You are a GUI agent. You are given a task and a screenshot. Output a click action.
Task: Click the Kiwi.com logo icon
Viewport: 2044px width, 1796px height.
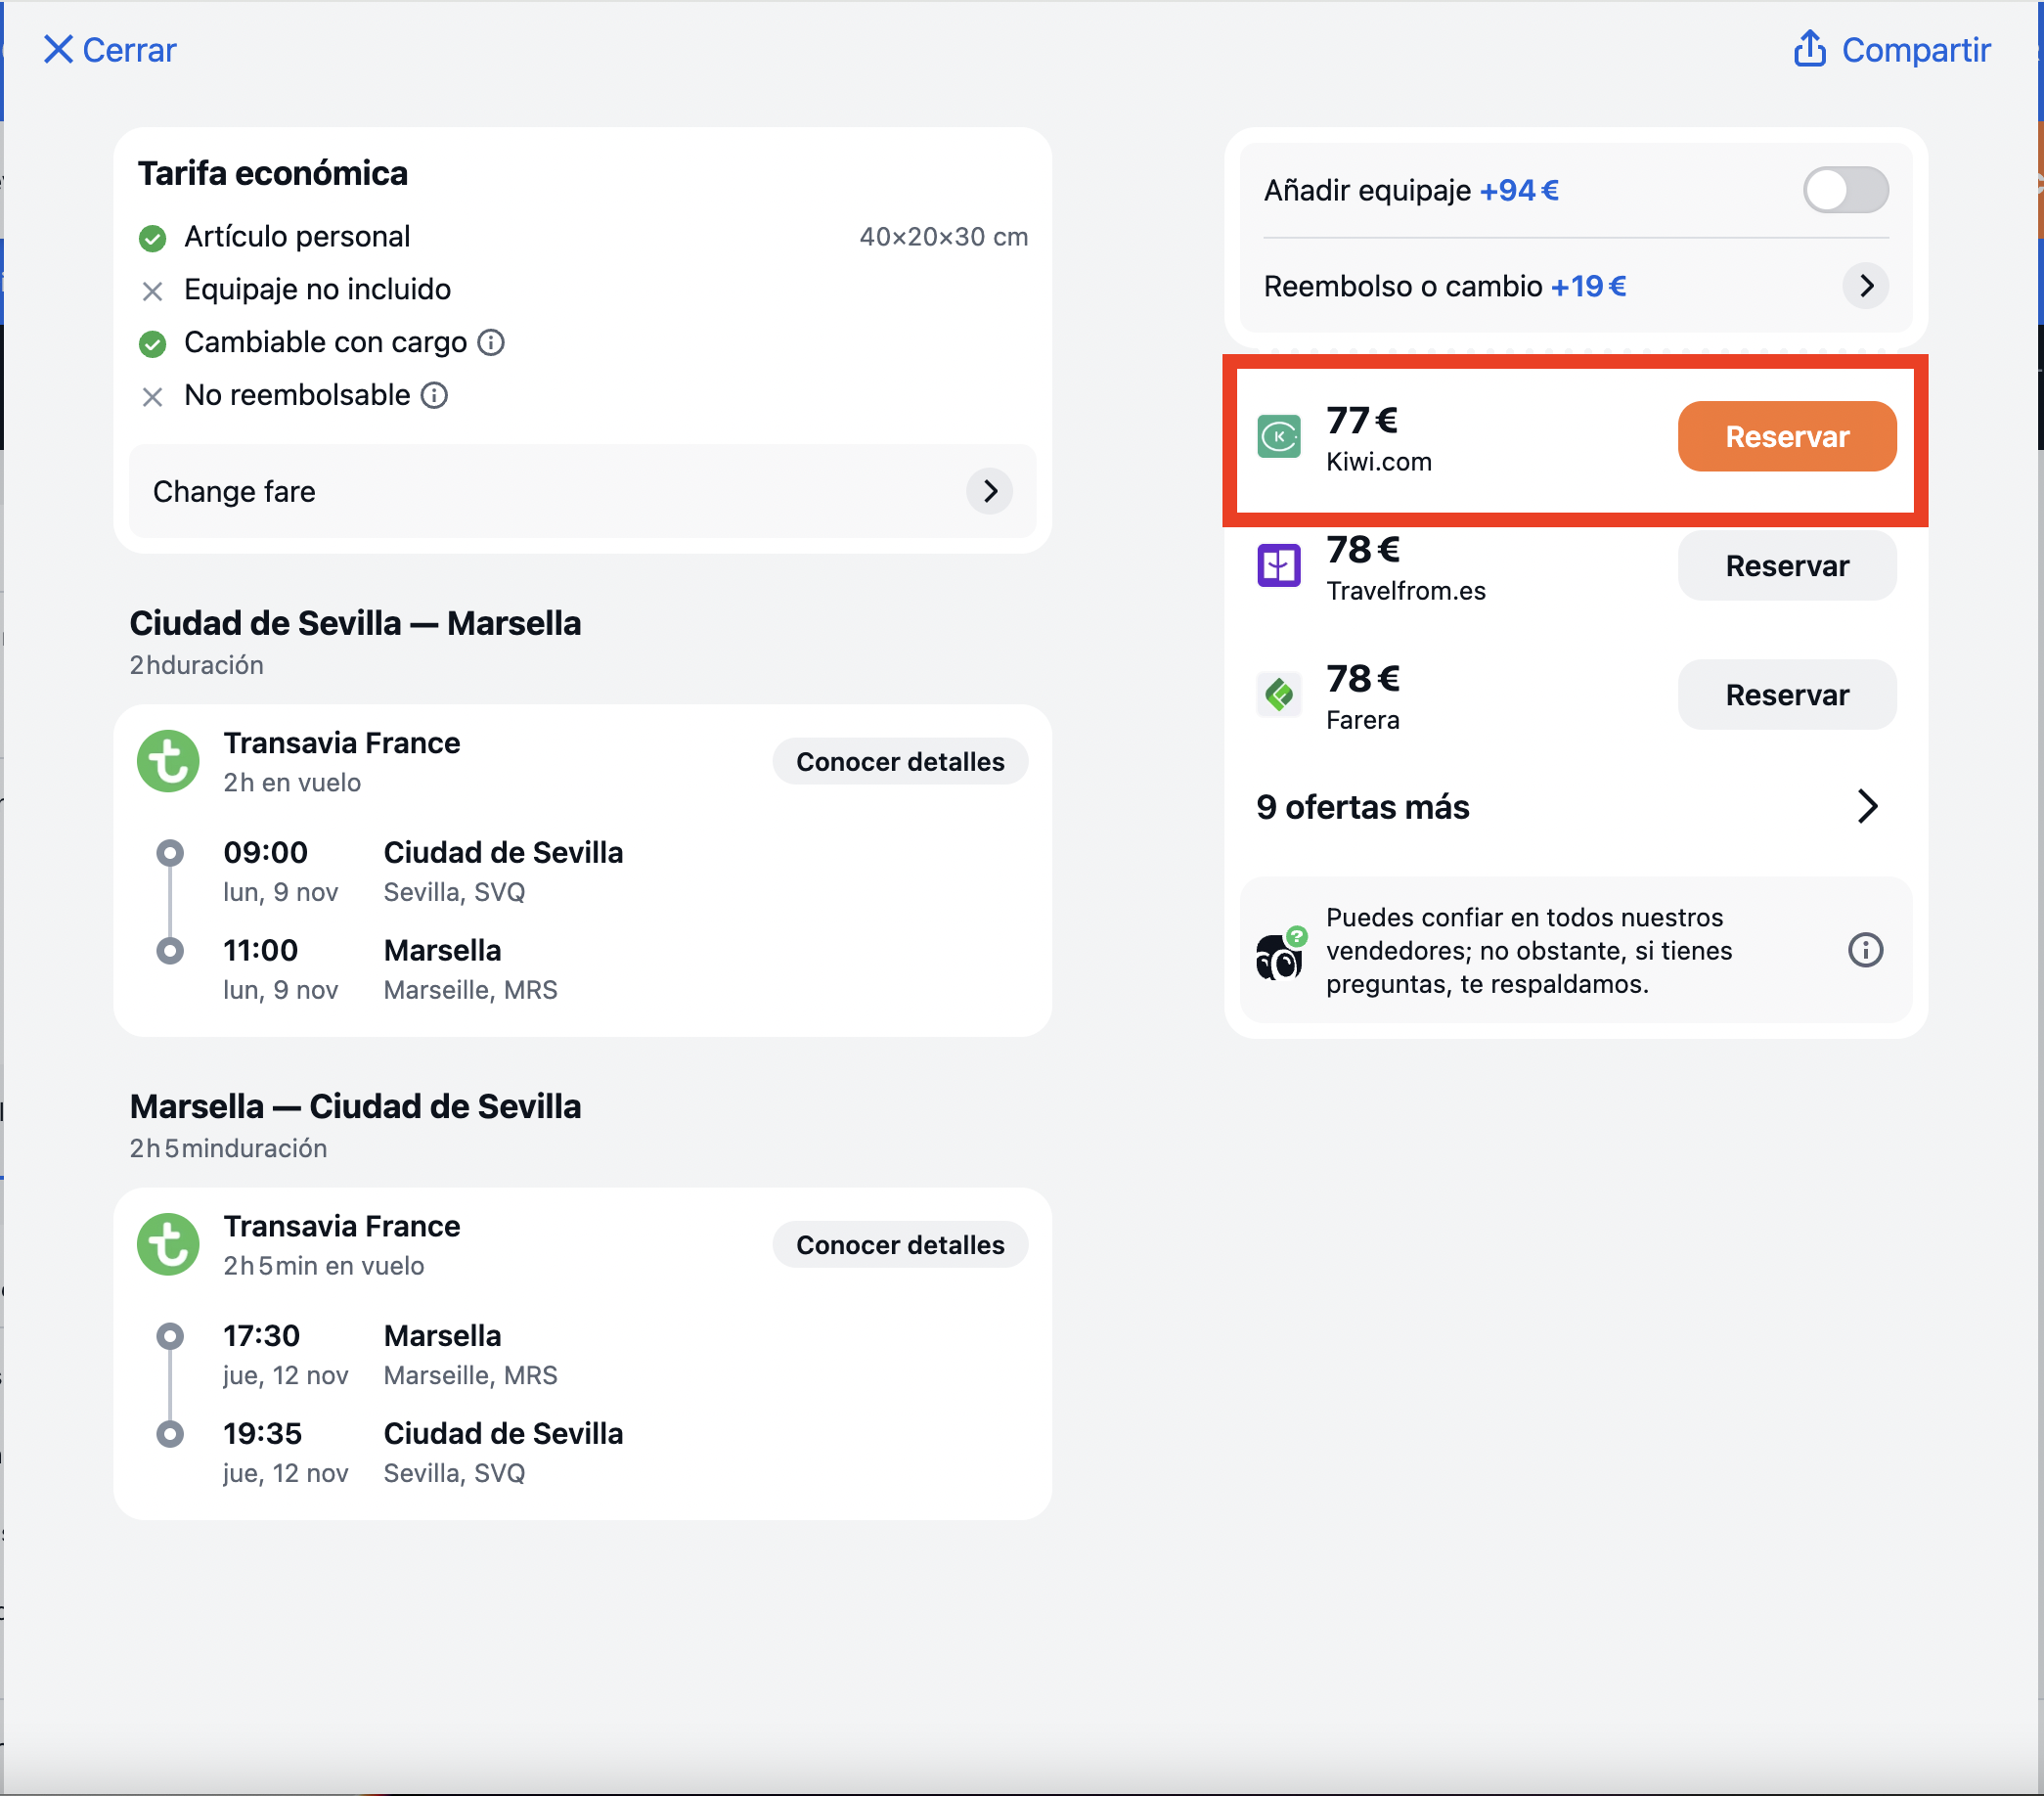[1278, 436]
